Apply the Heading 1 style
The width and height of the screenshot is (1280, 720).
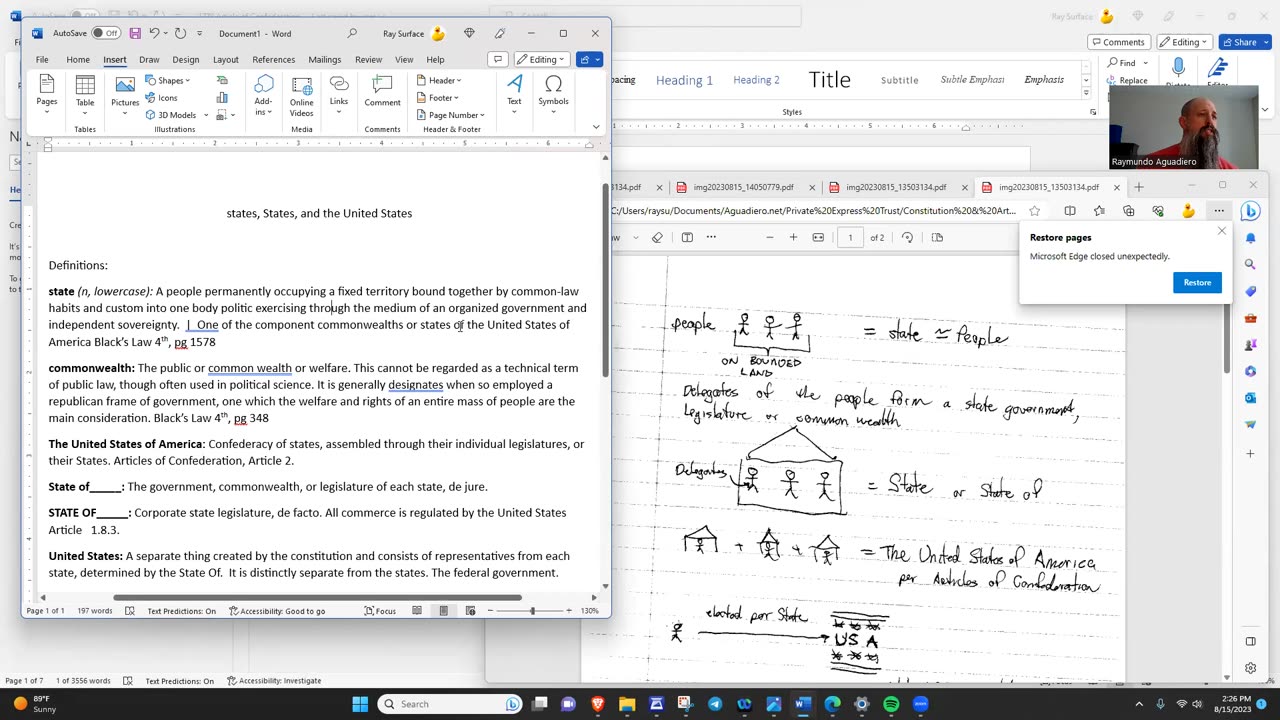pyautogui.click(x=684, y=80)
